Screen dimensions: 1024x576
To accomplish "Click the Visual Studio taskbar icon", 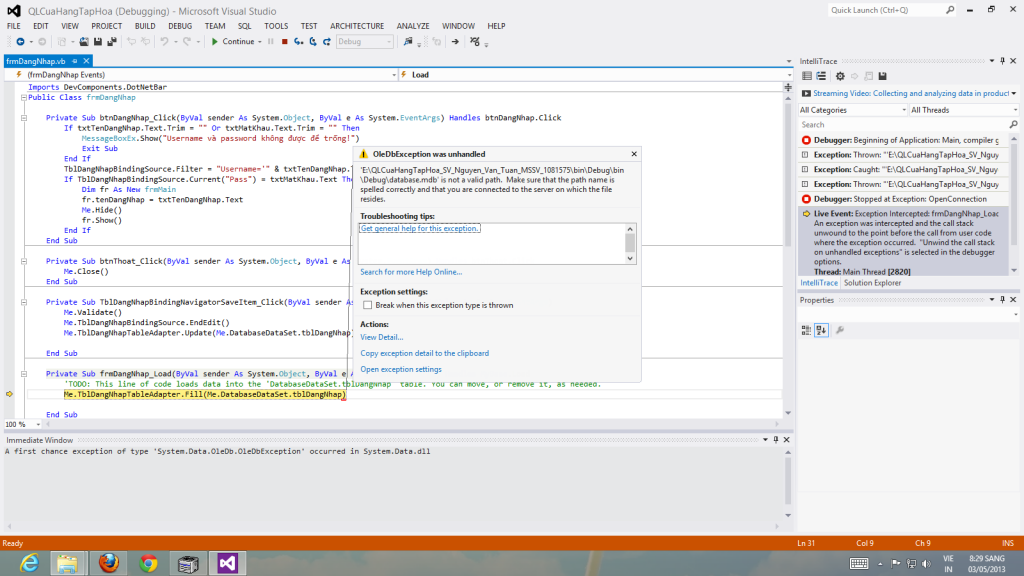I will click(x=227, y=563).
